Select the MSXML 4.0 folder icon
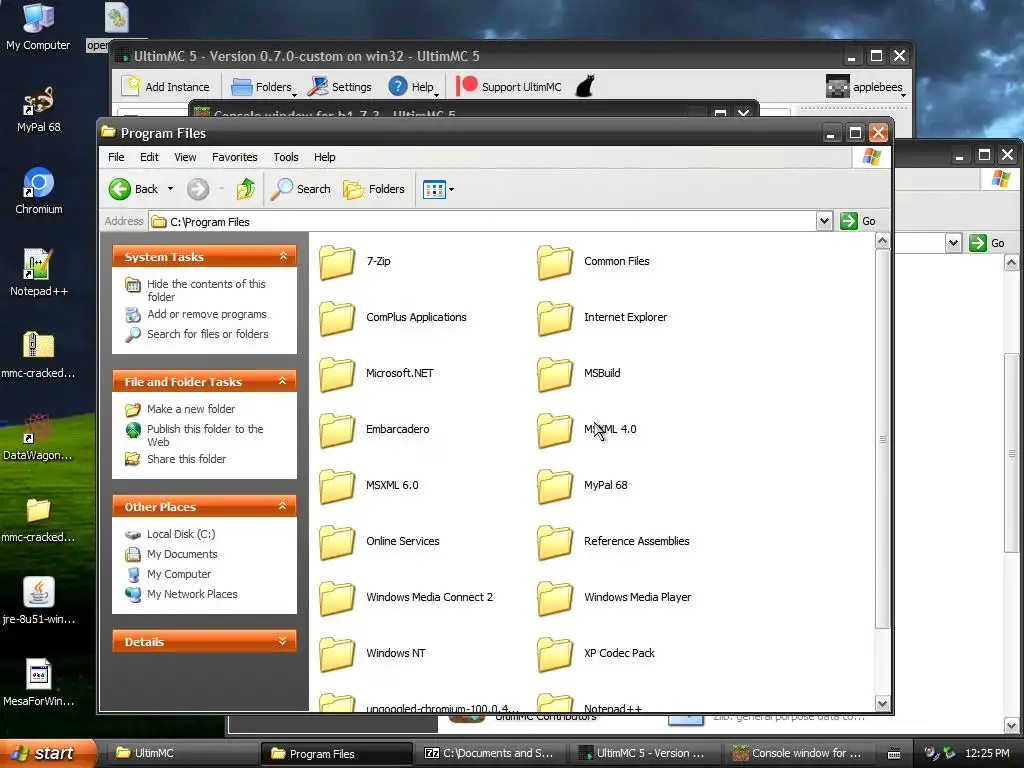 pyautogui.click(x=555, y=431)
